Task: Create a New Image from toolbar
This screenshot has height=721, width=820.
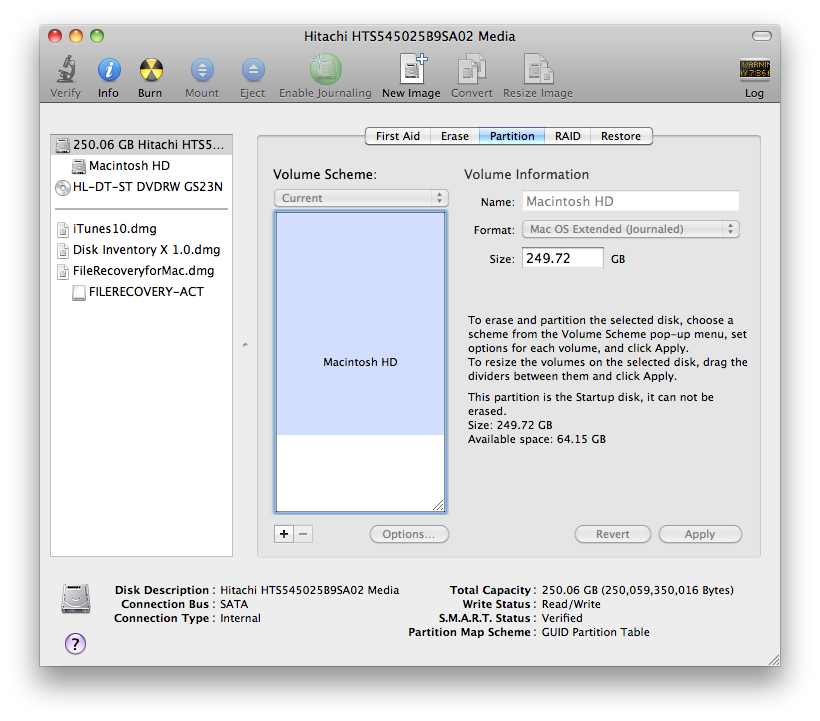Action: click(x=413, y=68)
